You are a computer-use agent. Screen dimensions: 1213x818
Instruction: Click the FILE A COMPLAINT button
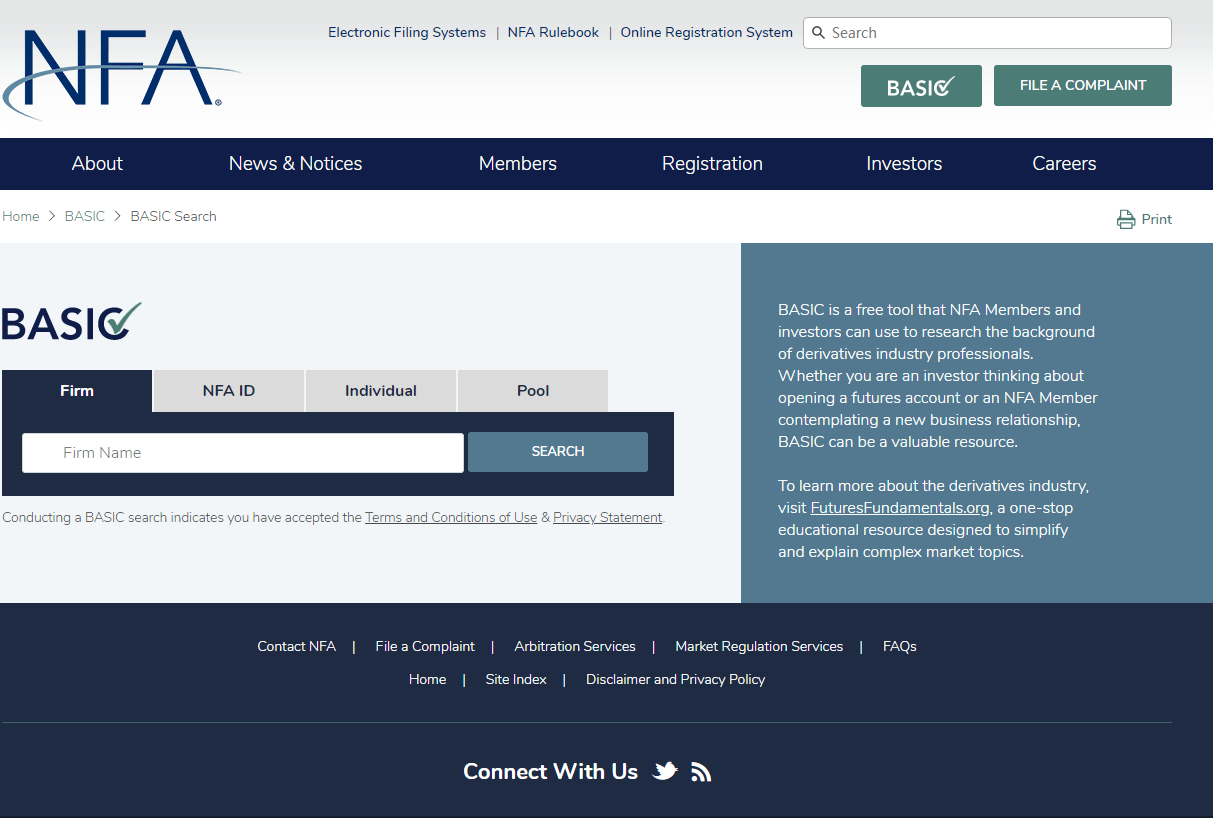tap(1082, 86)
